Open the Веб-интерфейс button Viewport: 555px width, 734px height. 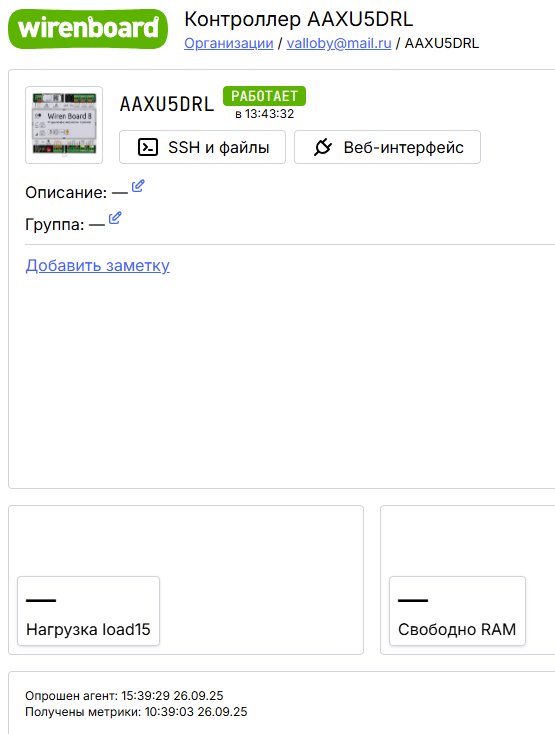click(387, 147)
